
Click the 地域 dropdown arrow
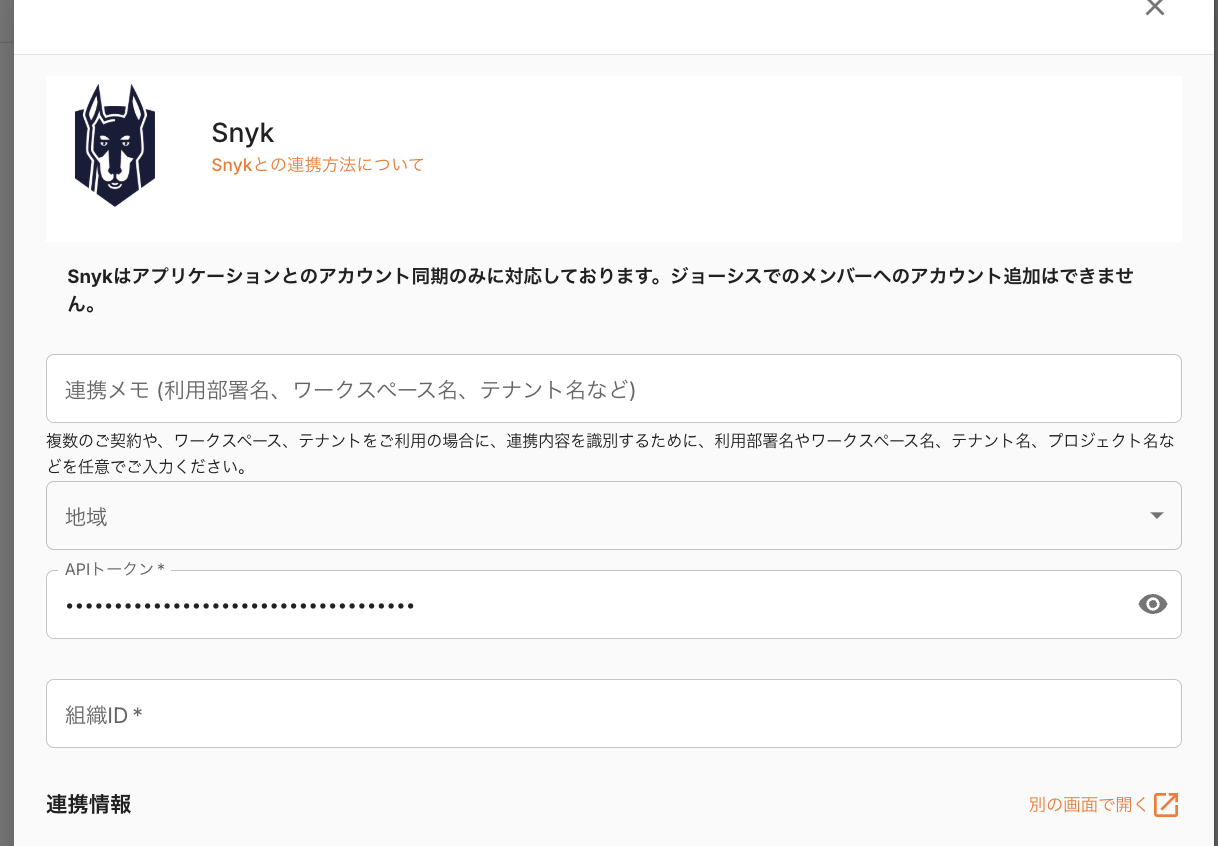tap(1157, 516)
